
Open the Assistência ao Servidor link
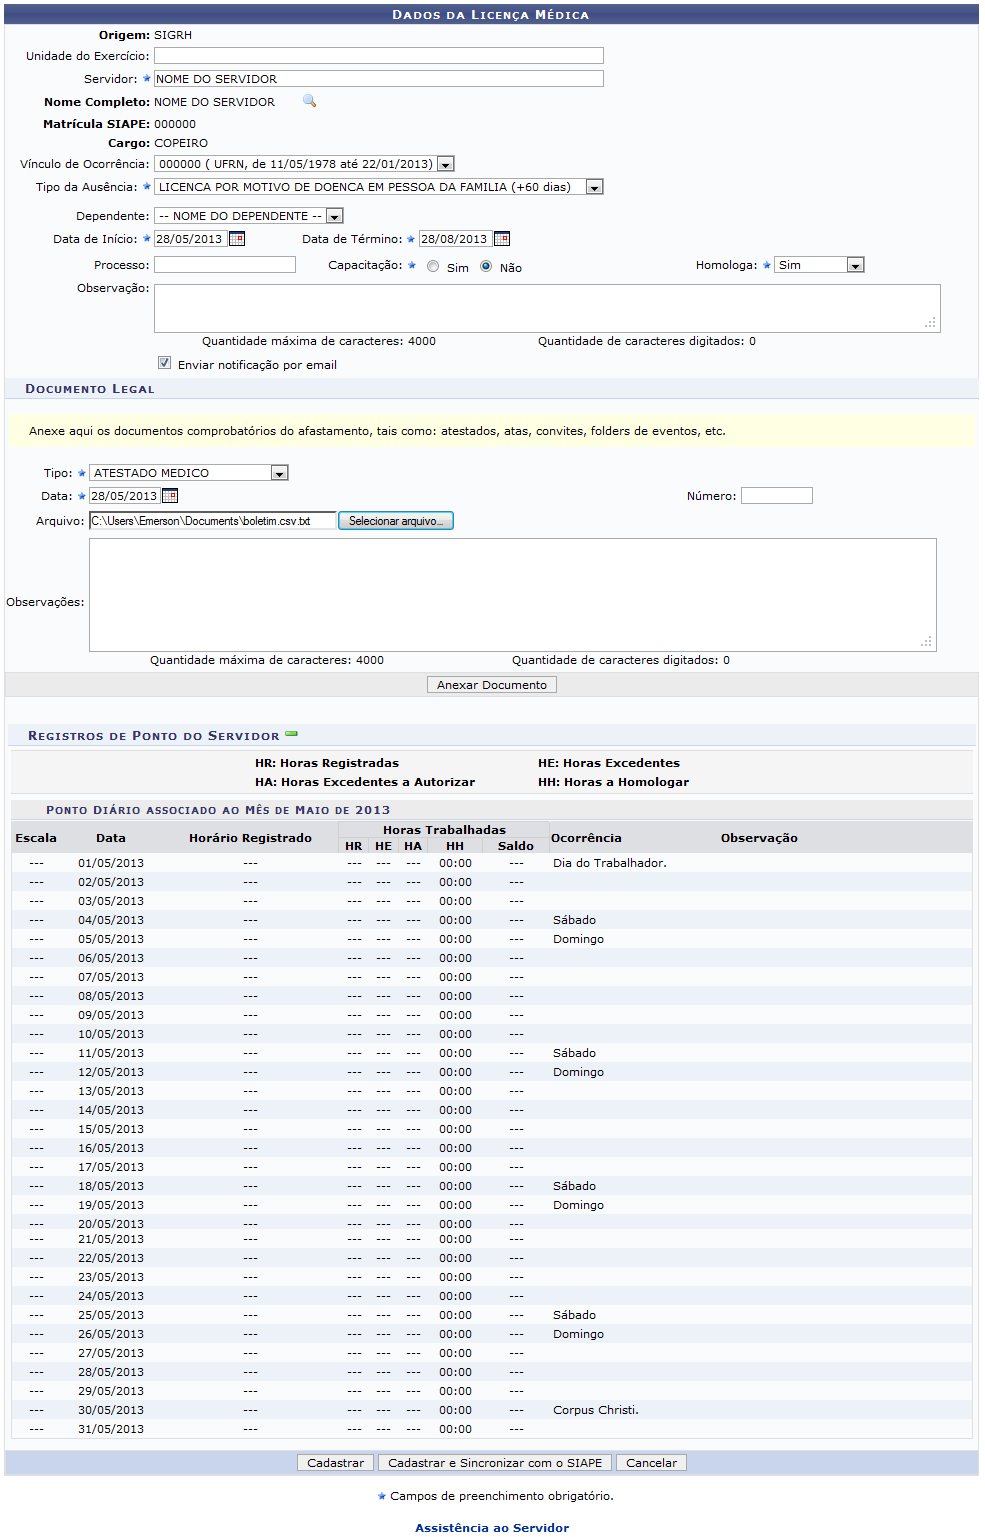pos(492,1528)
